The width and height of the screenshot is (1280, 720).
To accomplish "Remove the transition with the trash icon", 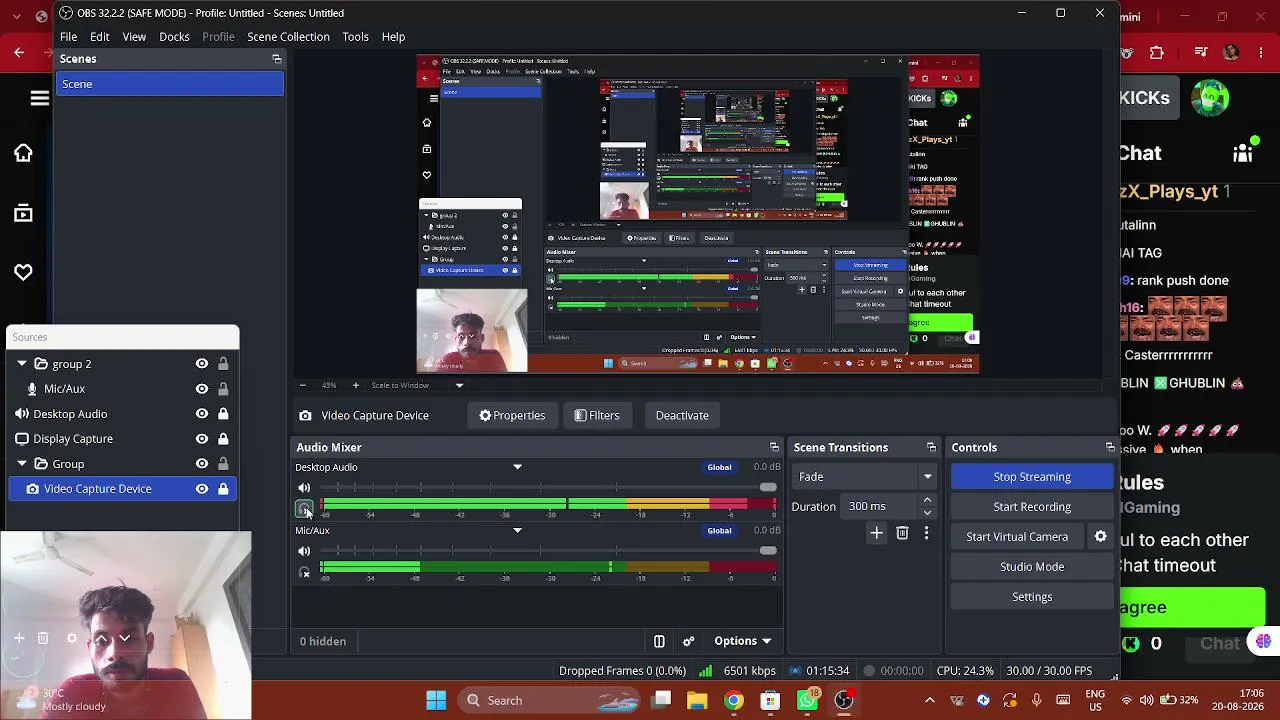I will tap(902, 533).
